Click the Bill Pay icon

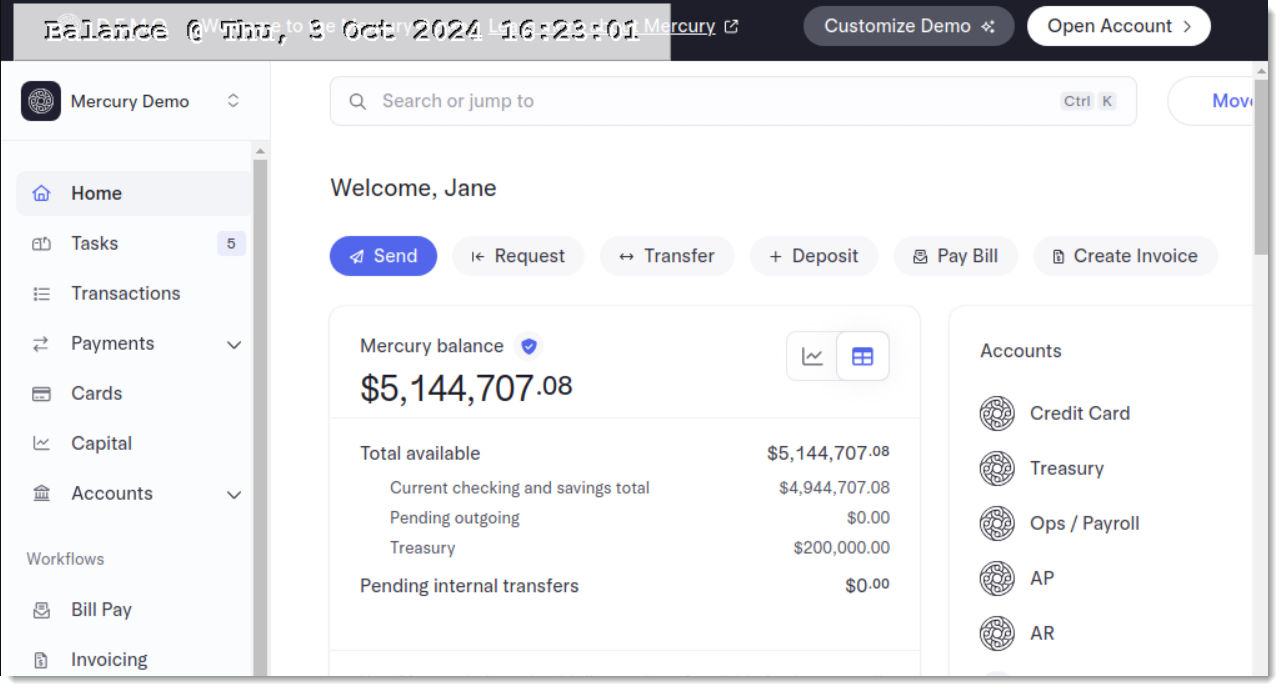click(x=41, y=609)
